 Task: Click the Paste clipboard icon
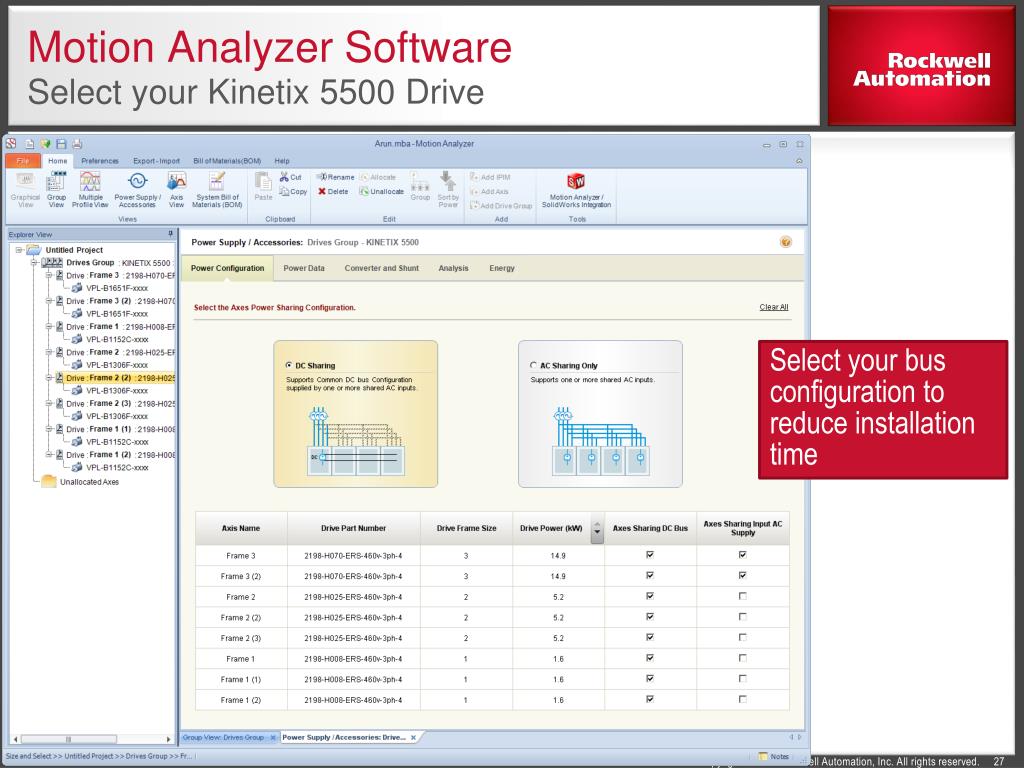tap(263, 186)
